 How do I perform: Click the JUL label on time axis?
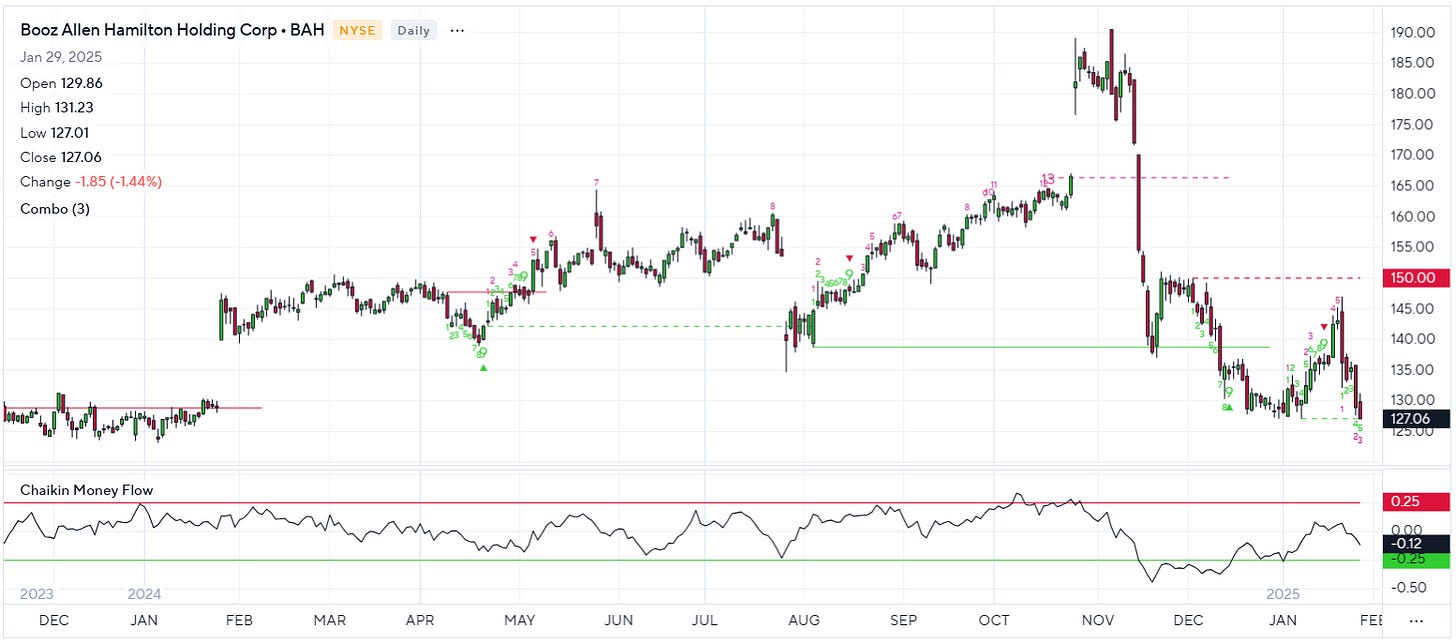coord(706,620)
